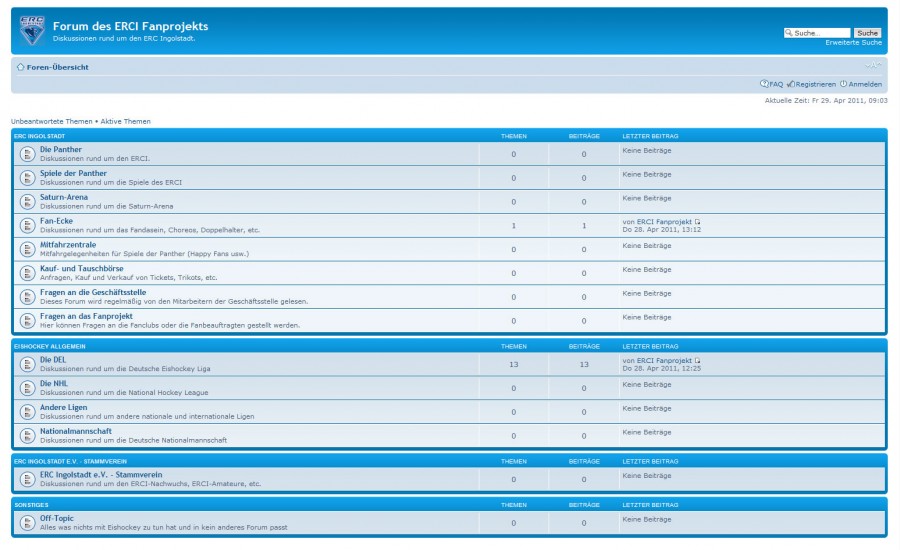
Task: Click date Do 28. Apr 2011, 12:25
Action: (661, 369)
